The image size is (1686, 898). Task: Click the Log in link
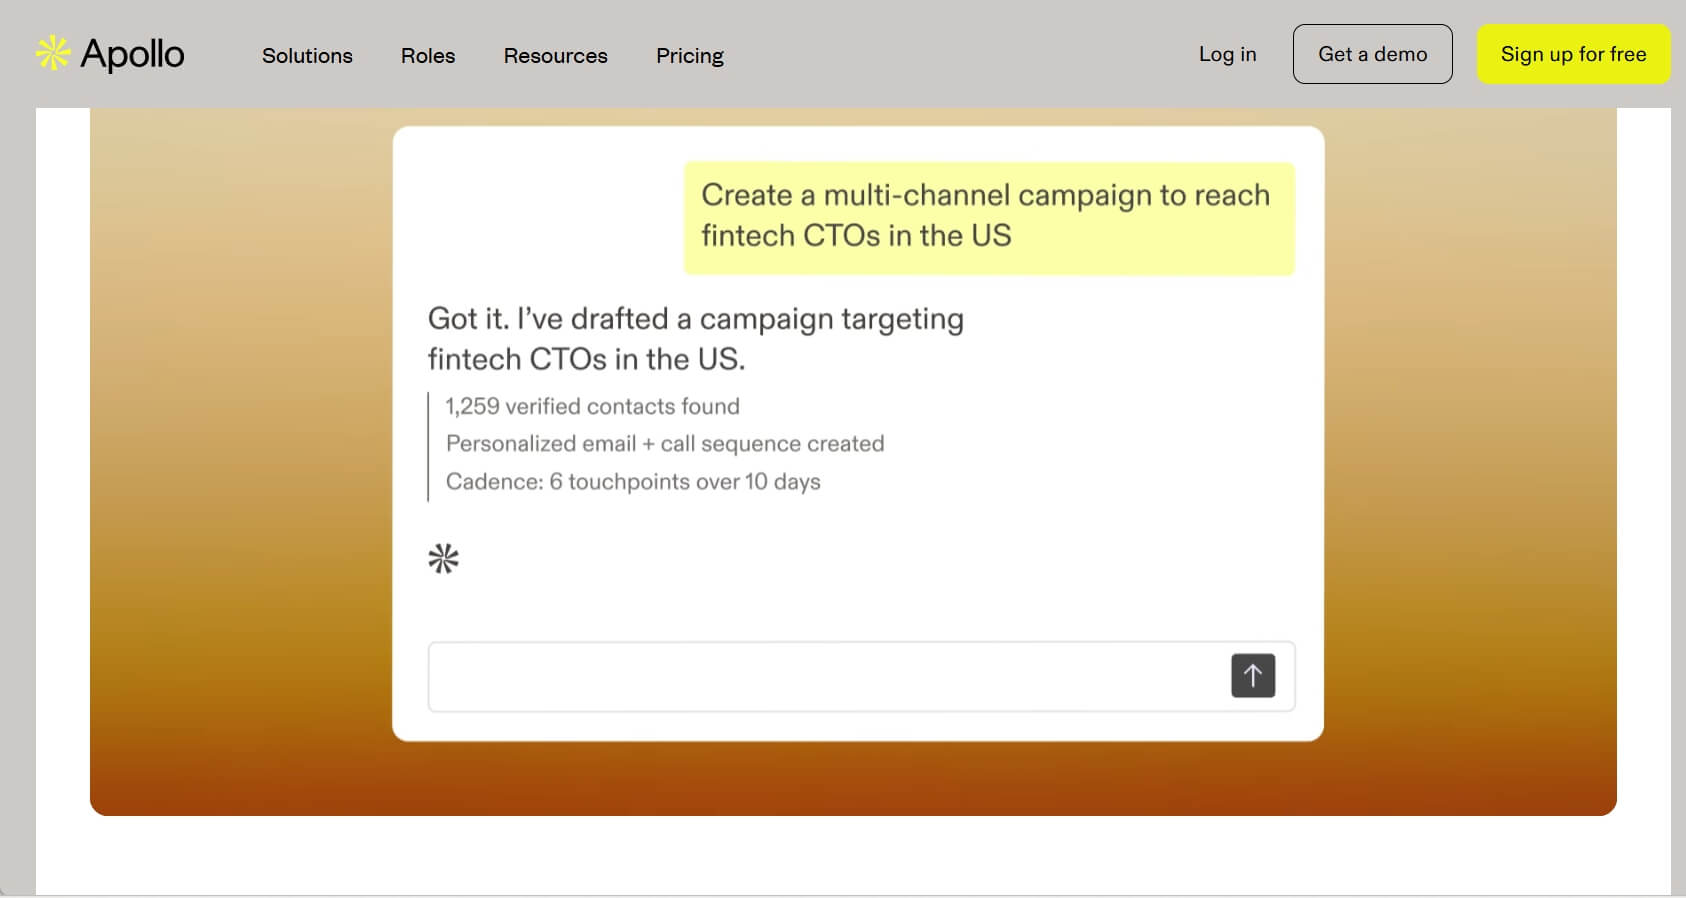(x=1227, y=54)
